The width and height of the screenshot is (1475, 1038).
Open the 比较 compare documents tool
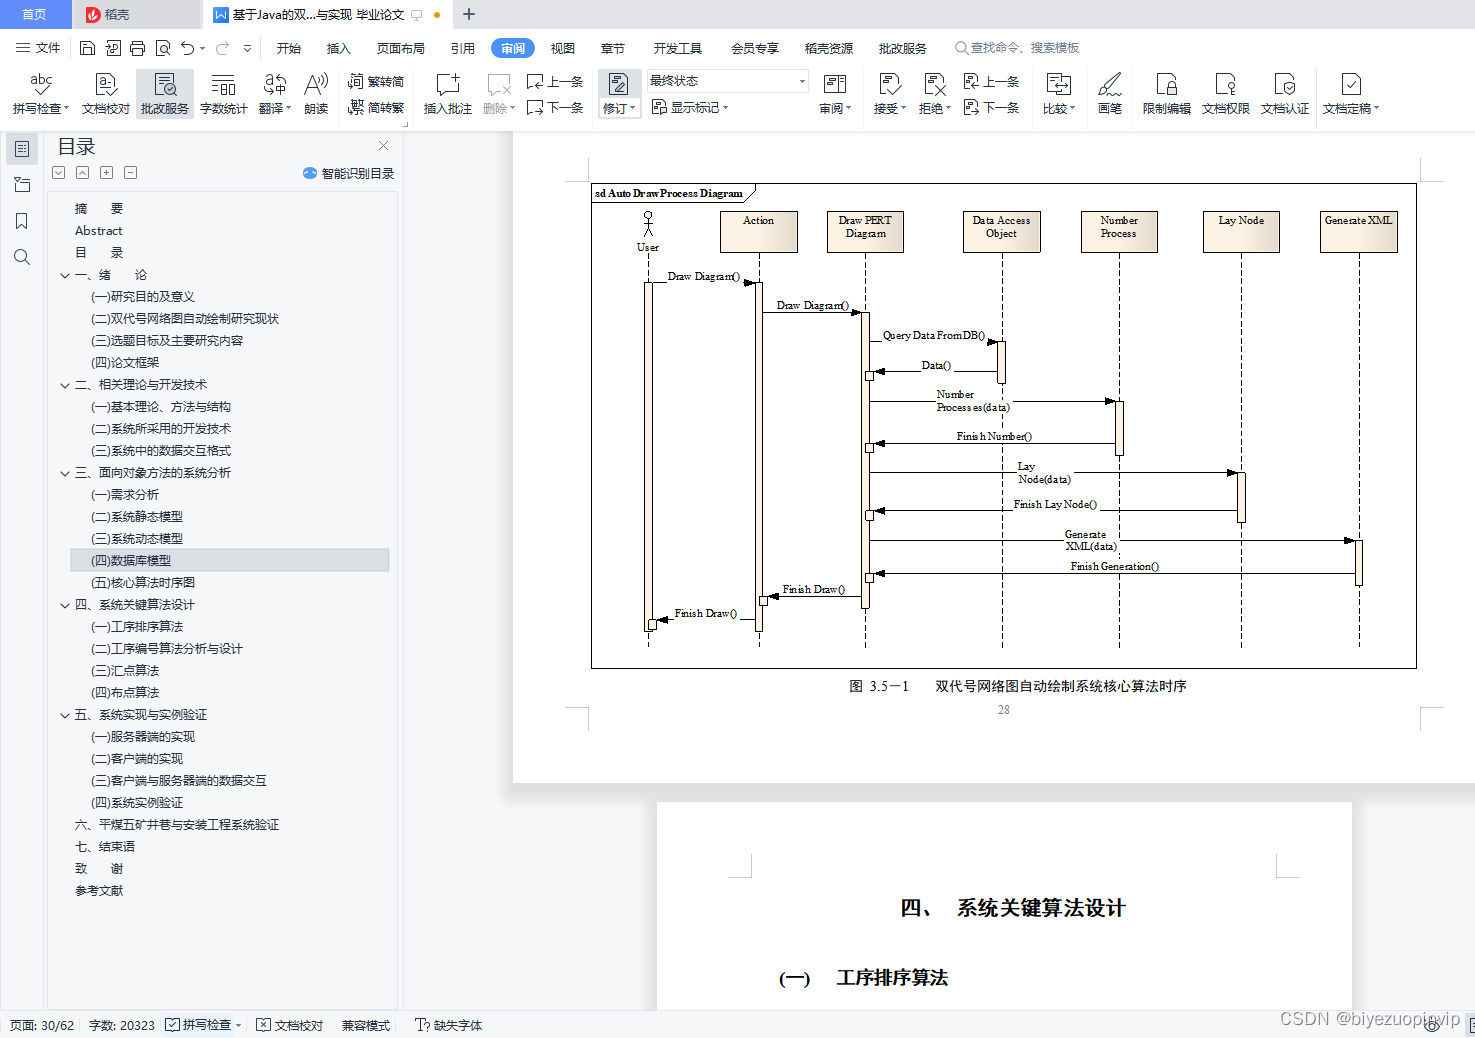pyautogui.click(x=1058, y=93)
